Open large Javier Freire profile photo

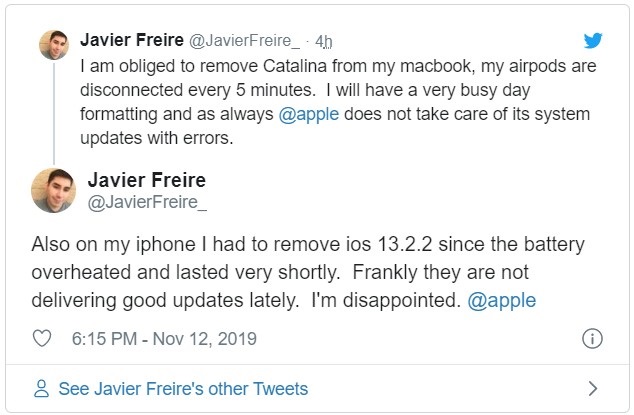tap(54, 190)
